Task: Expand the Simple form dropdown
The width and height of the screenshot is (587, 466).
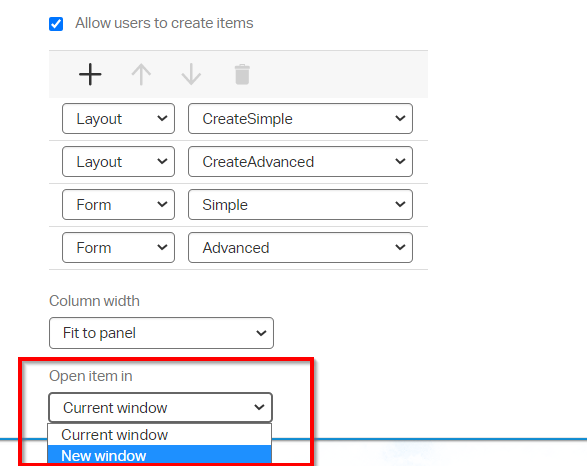Action: (300, 205)
